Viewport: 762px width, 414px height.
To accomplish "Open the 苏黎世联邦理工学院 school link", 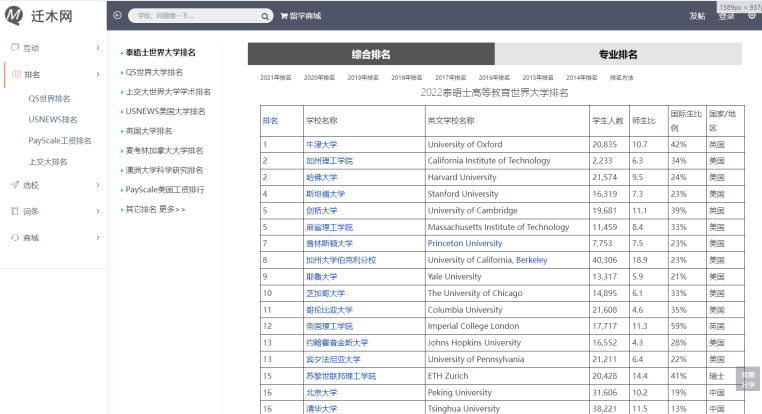I will click(x=341, y=376).
